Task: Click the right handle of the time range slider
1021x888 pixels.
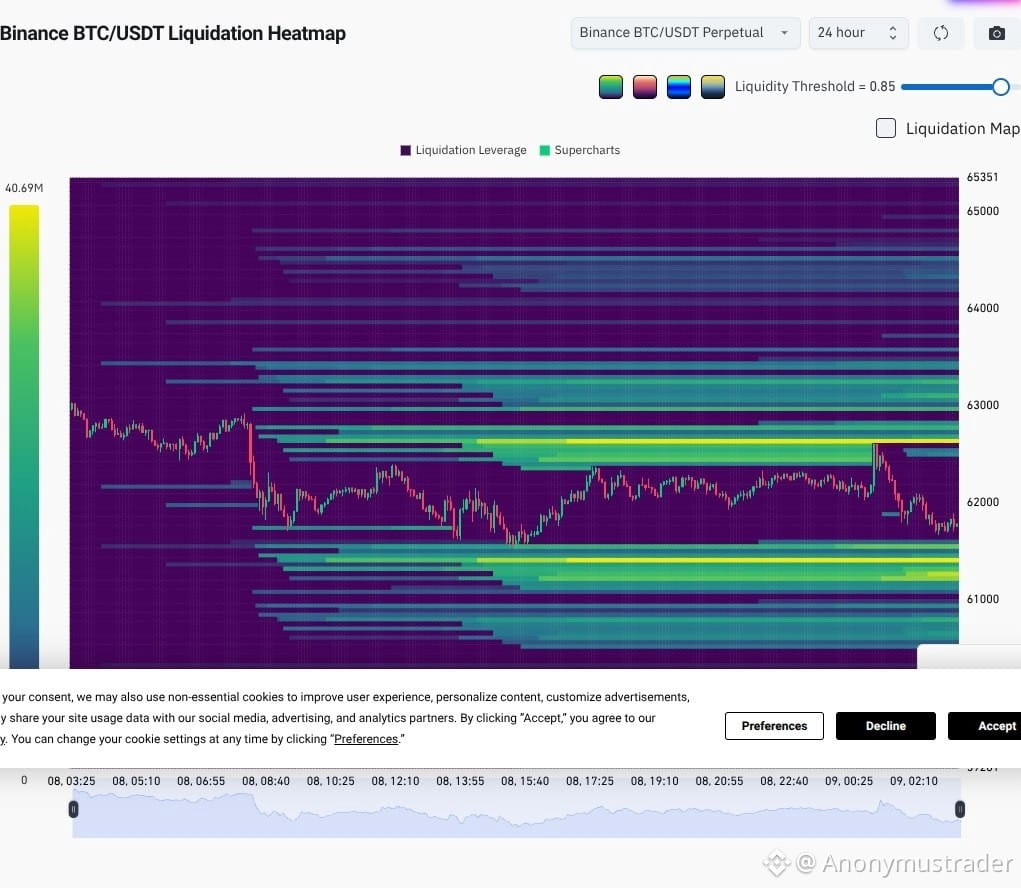Action: coord(960,809)
